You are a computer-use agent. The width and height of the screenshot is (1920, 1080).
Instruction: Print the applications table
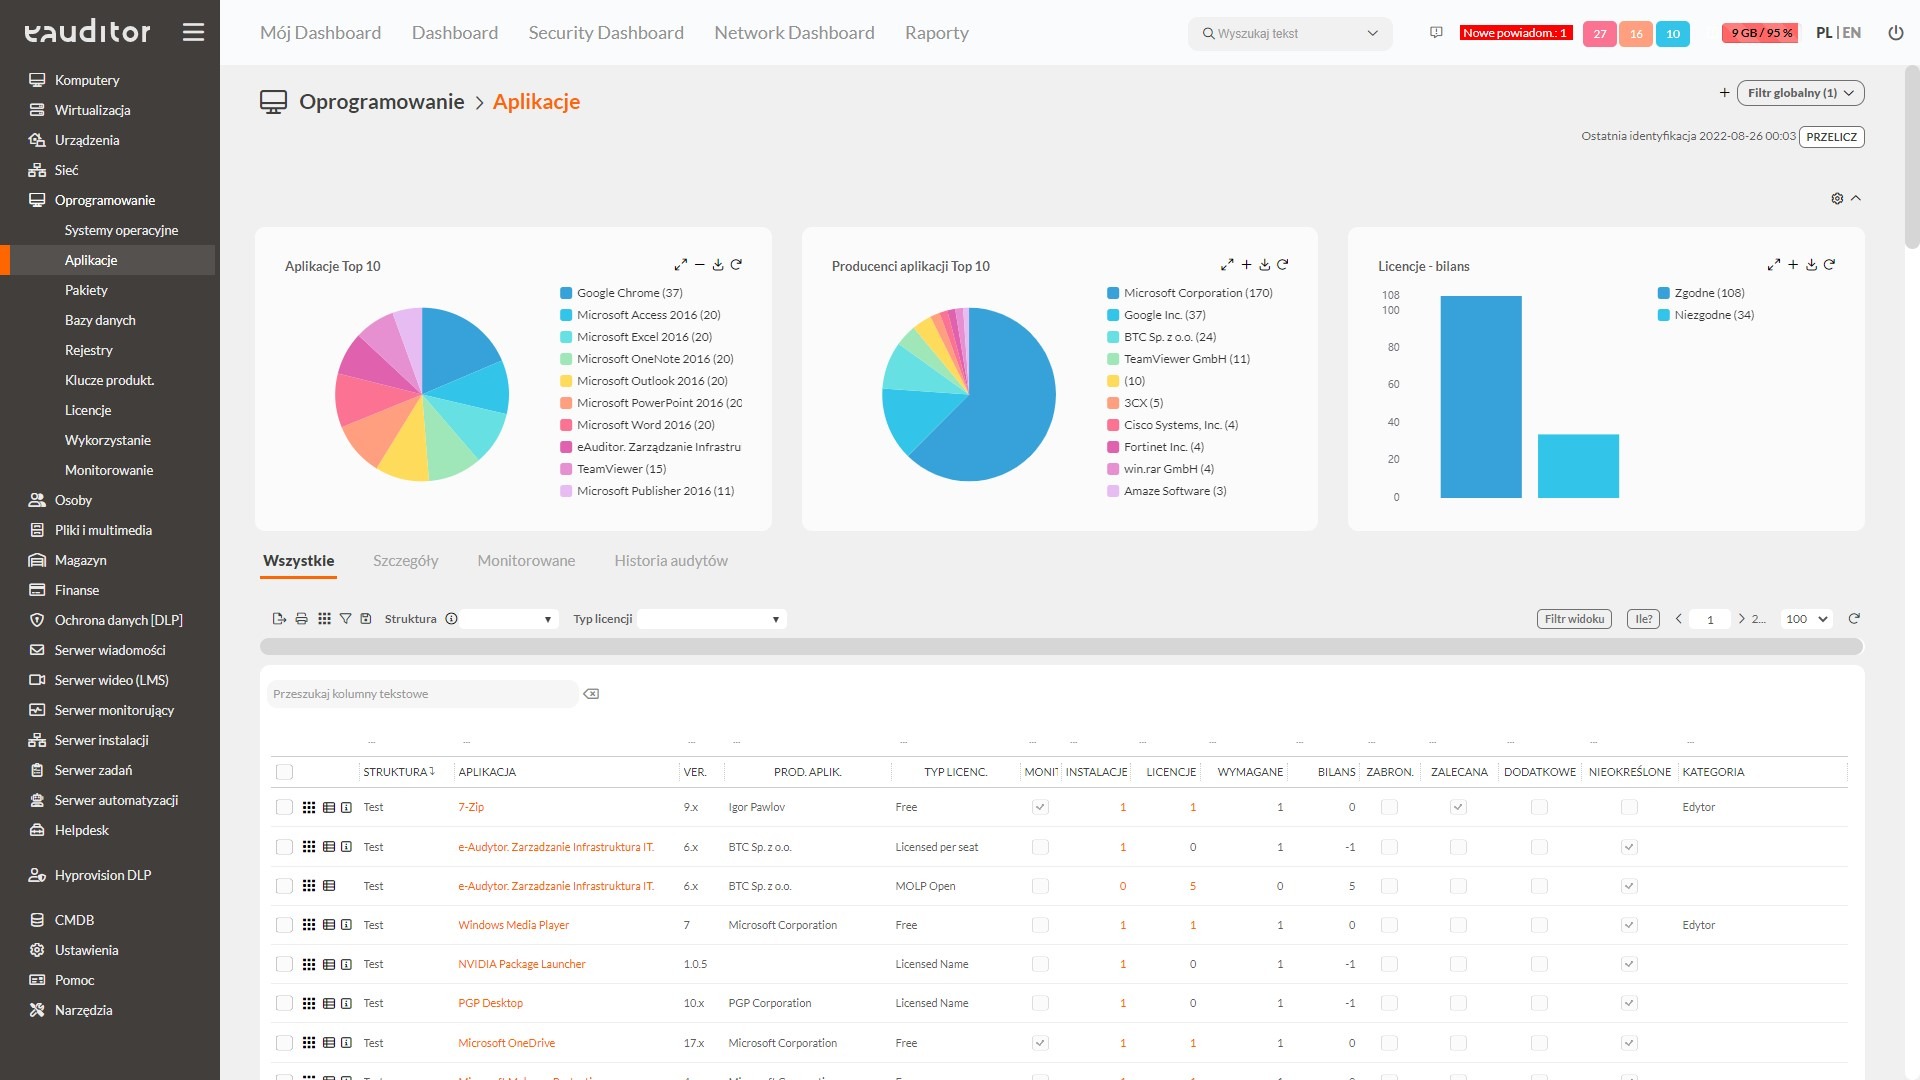tap(301, 619)
